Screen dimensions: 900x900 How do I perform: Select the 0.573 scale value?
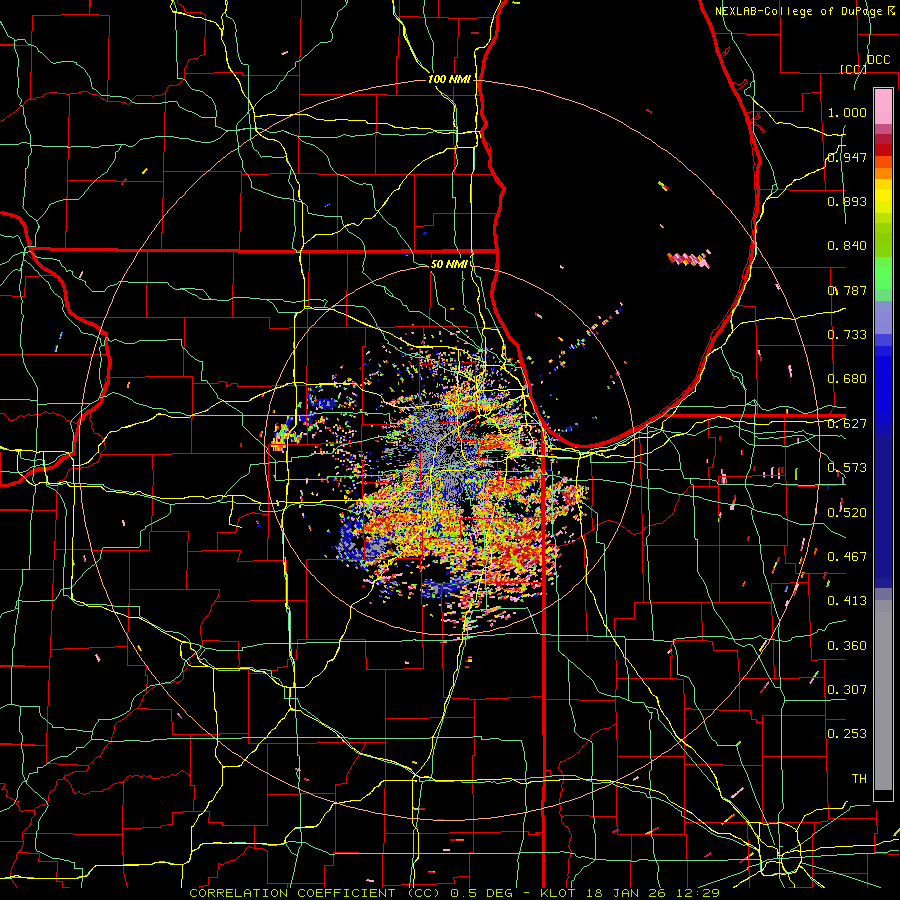pyautogui.click(x=847, y=468)
